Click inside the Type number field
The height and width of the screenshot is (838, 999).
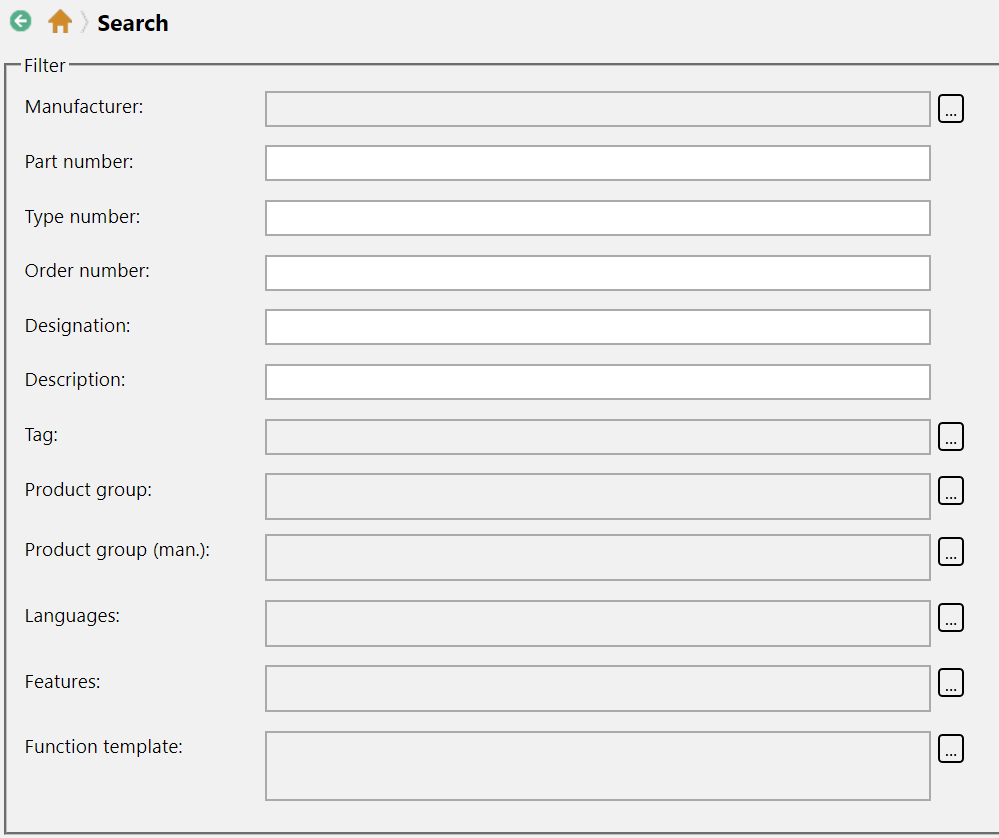click(596, 217)
